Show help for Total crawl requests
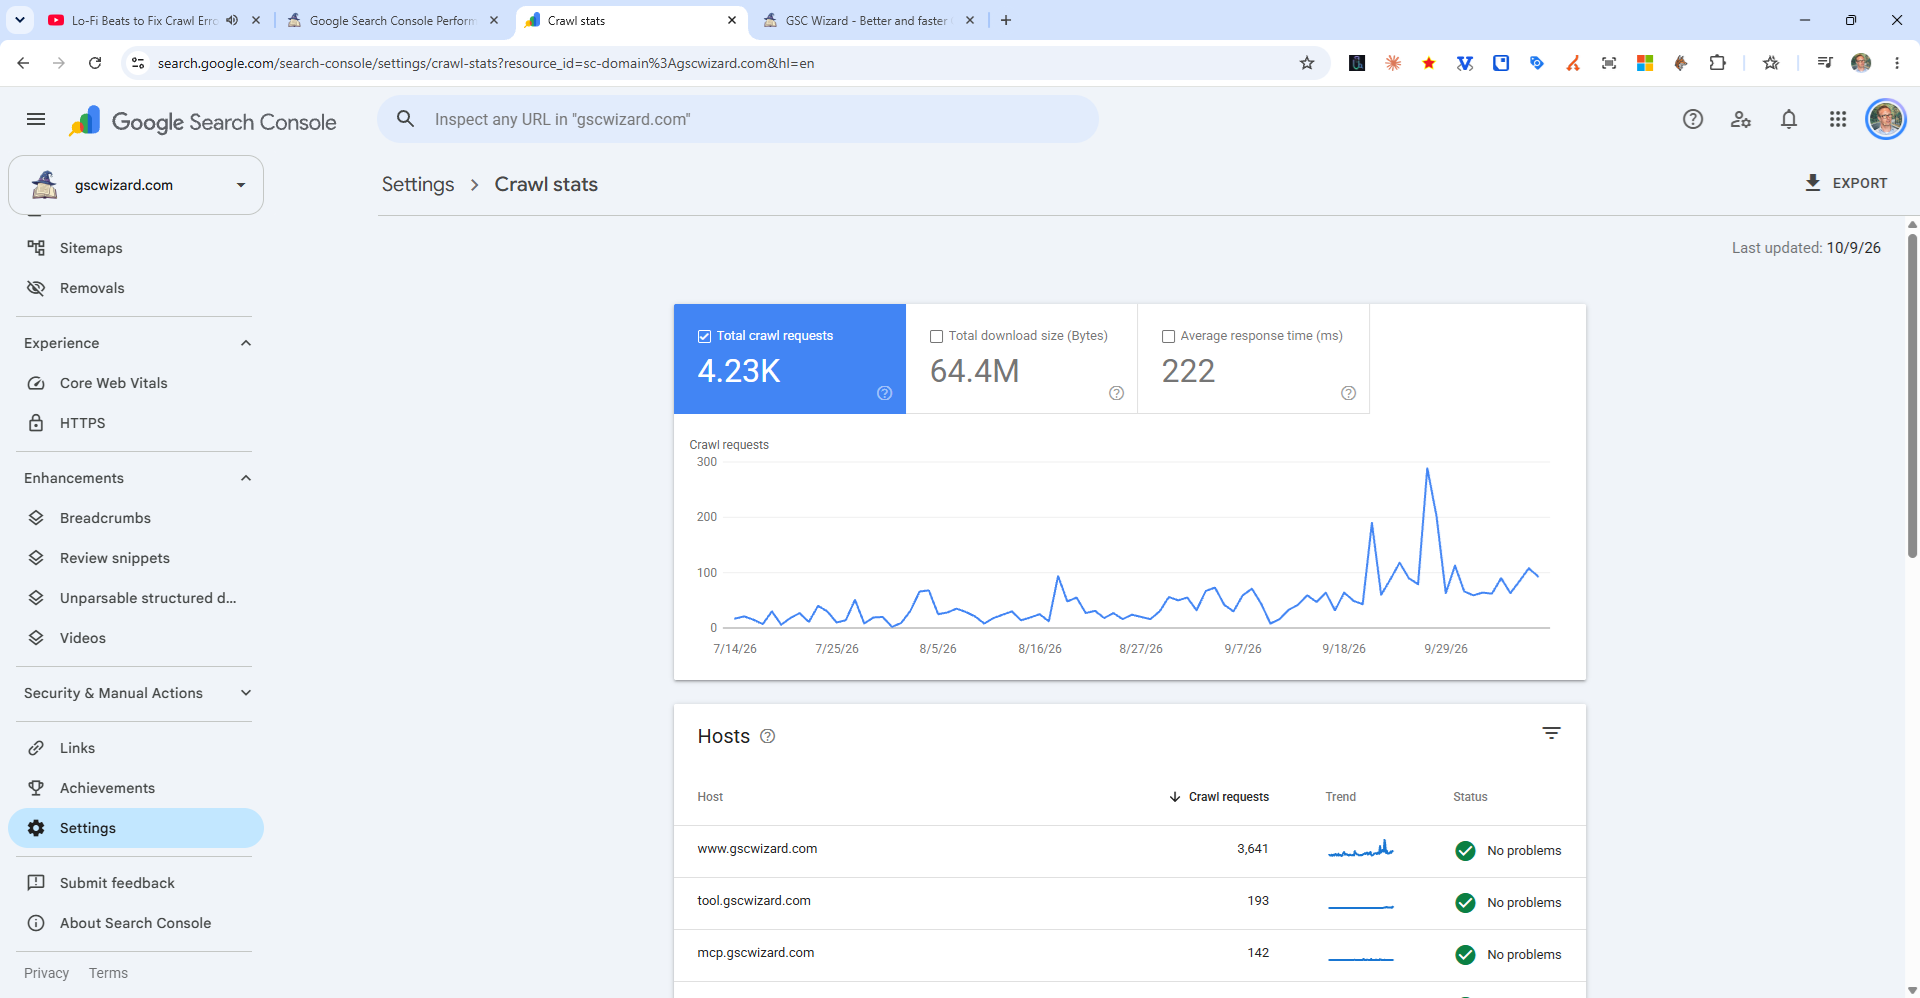1920x998 pixels. click(885, 393)
